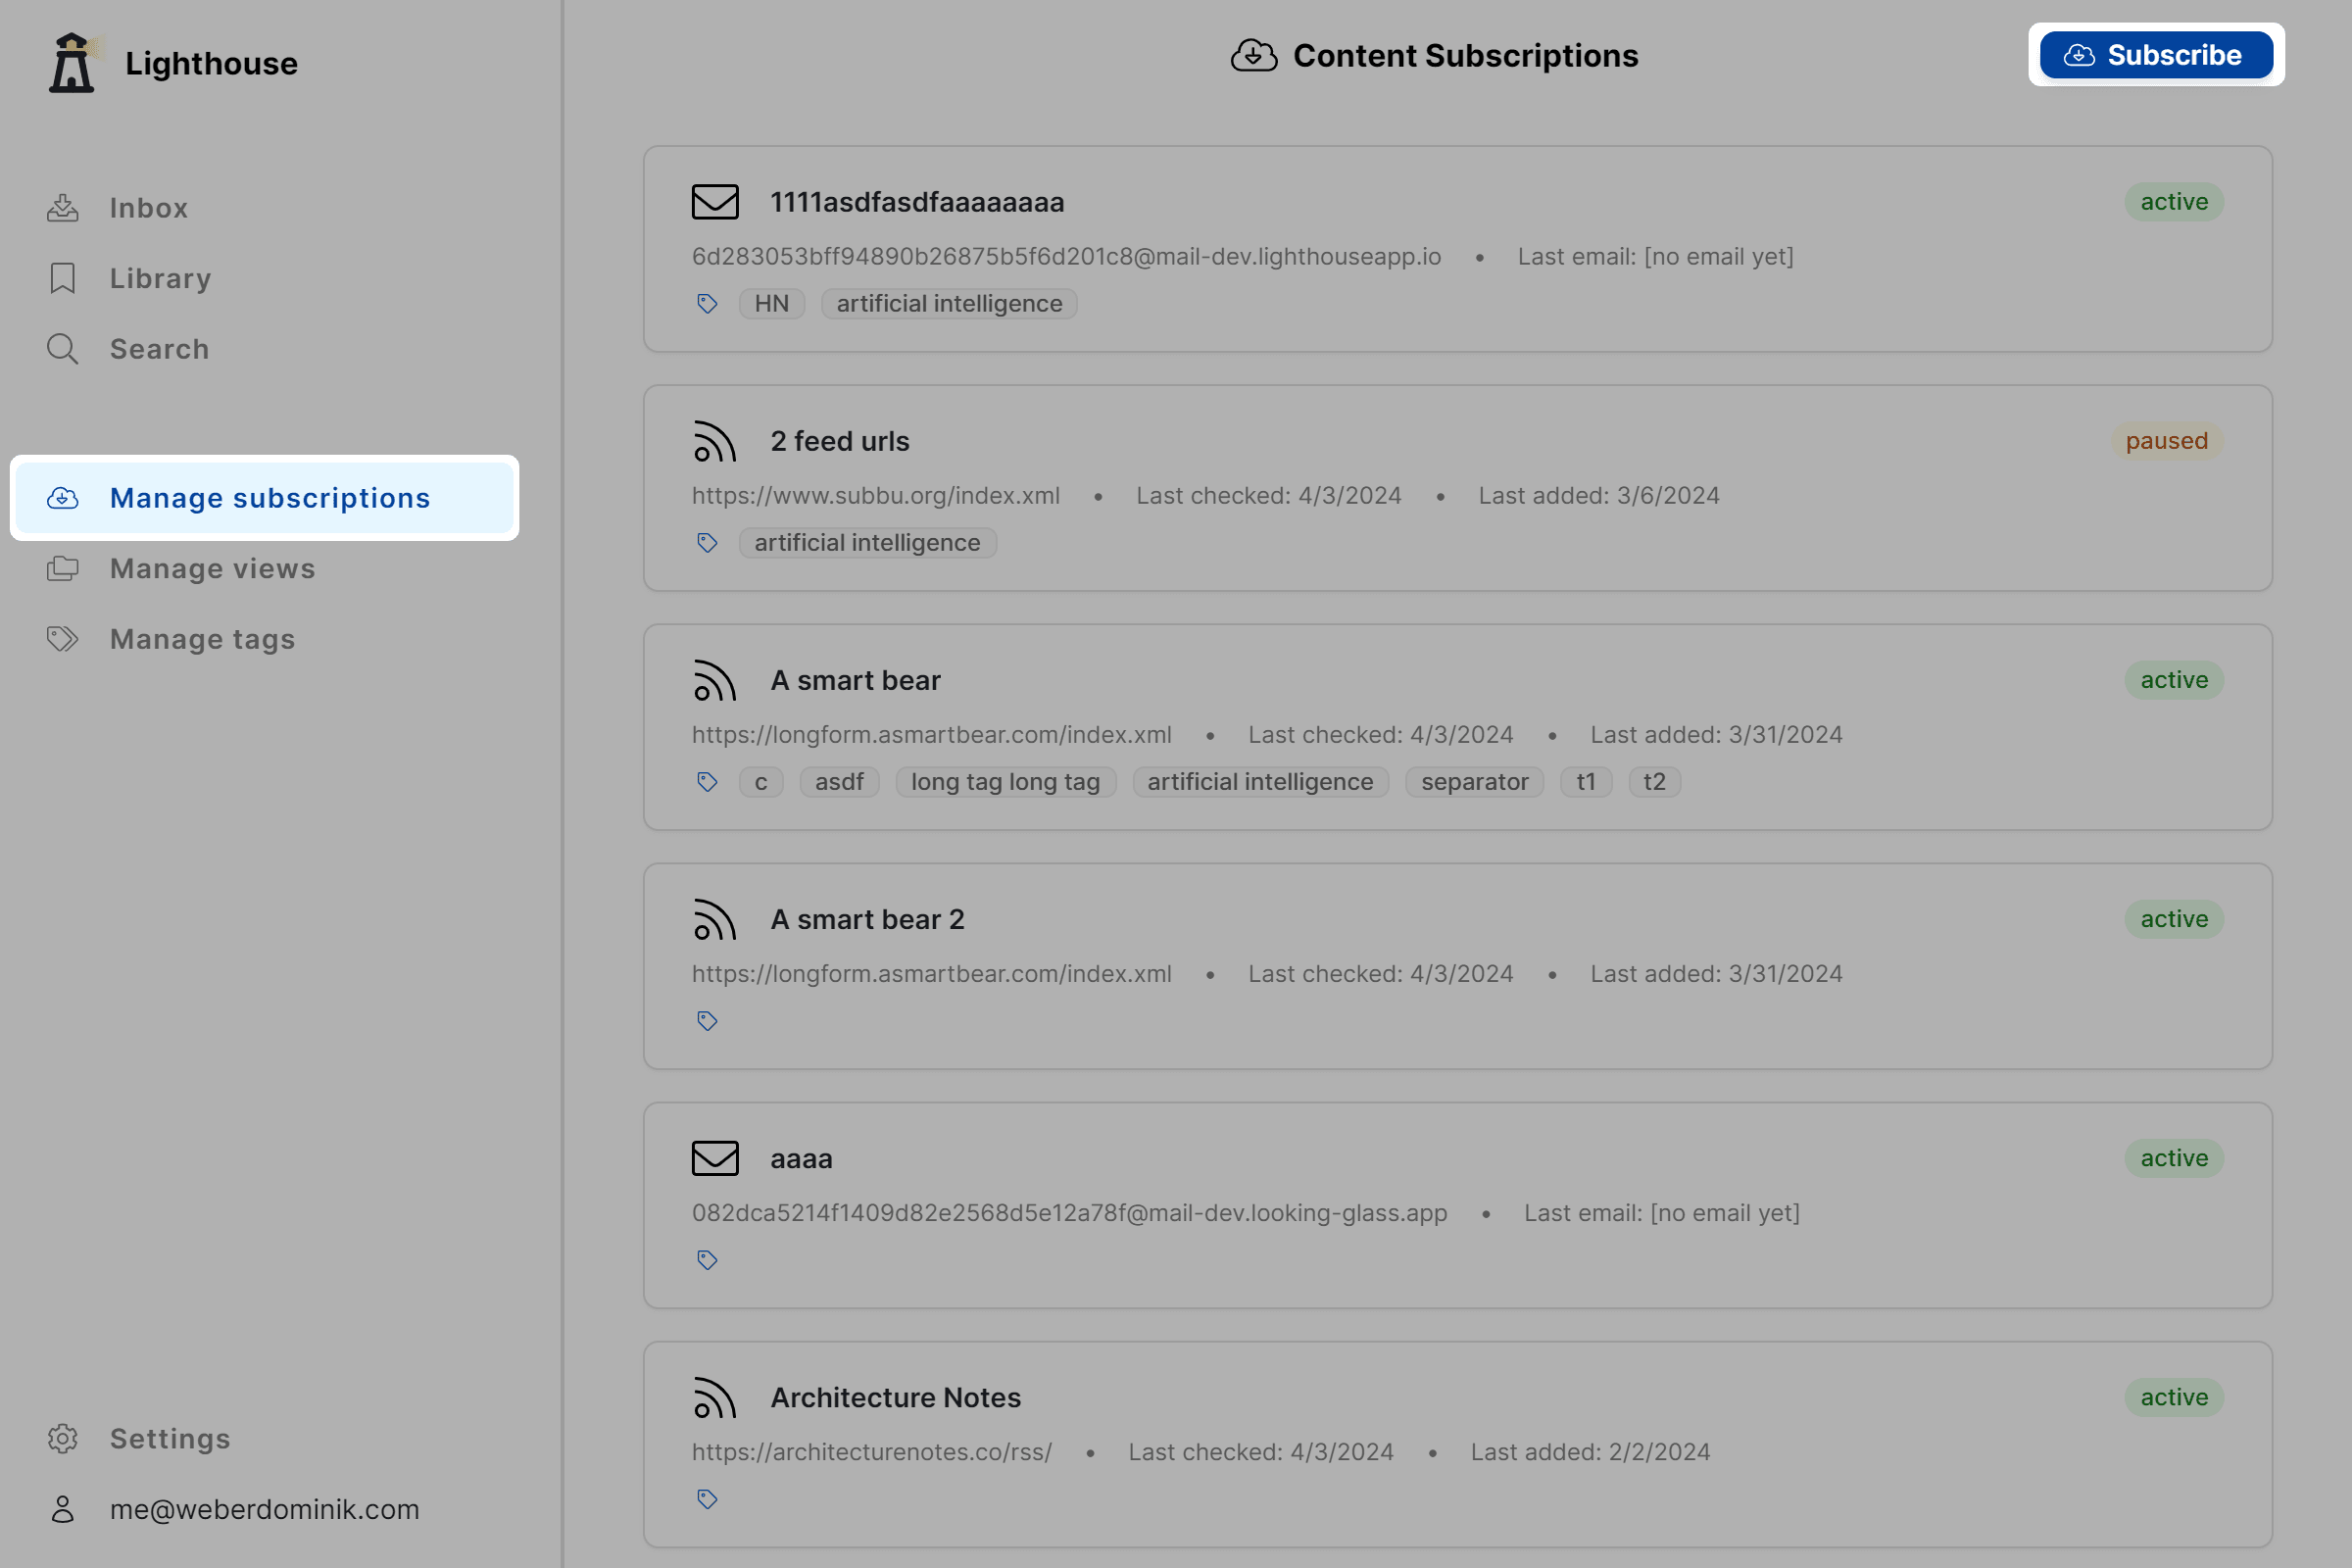
Task: Click the Lighthouse logo icon
Action: click(72, 63)
